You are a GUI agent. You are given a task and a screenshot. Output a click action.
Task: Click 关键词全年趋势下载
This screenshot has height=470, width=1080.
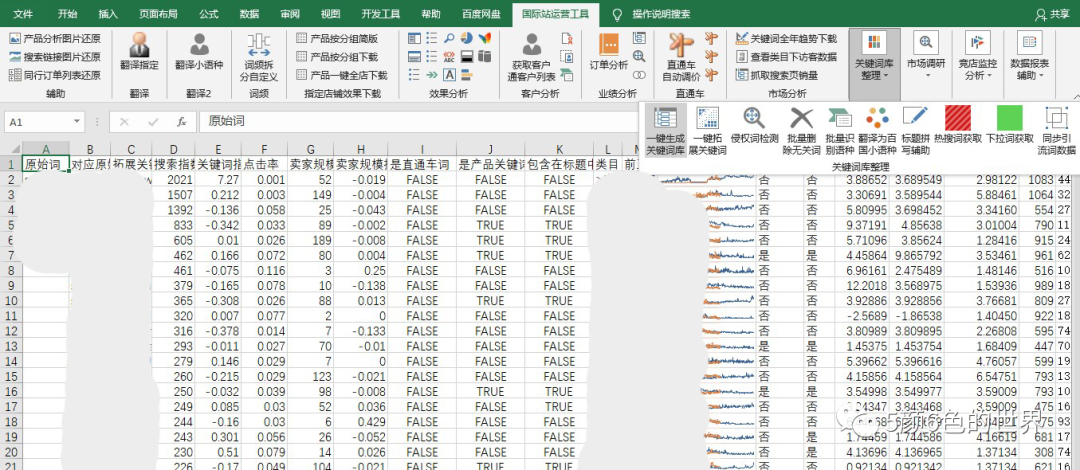[786, 39]
